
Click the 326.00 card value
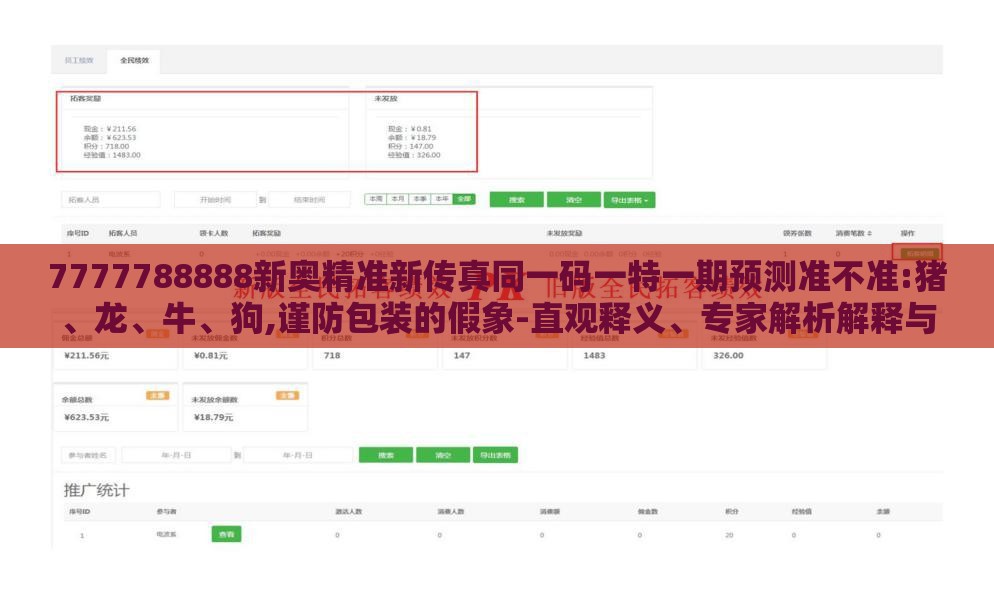728,356
